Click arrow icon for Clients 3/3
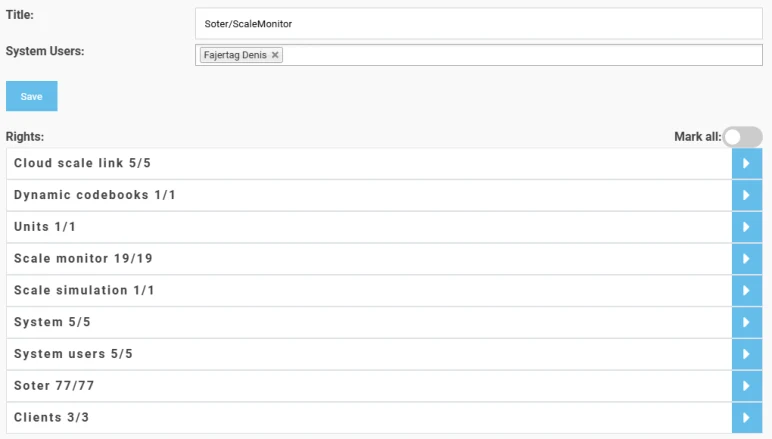Image resolution: width=772 pixels, height=439 pixels. [747, 417]
